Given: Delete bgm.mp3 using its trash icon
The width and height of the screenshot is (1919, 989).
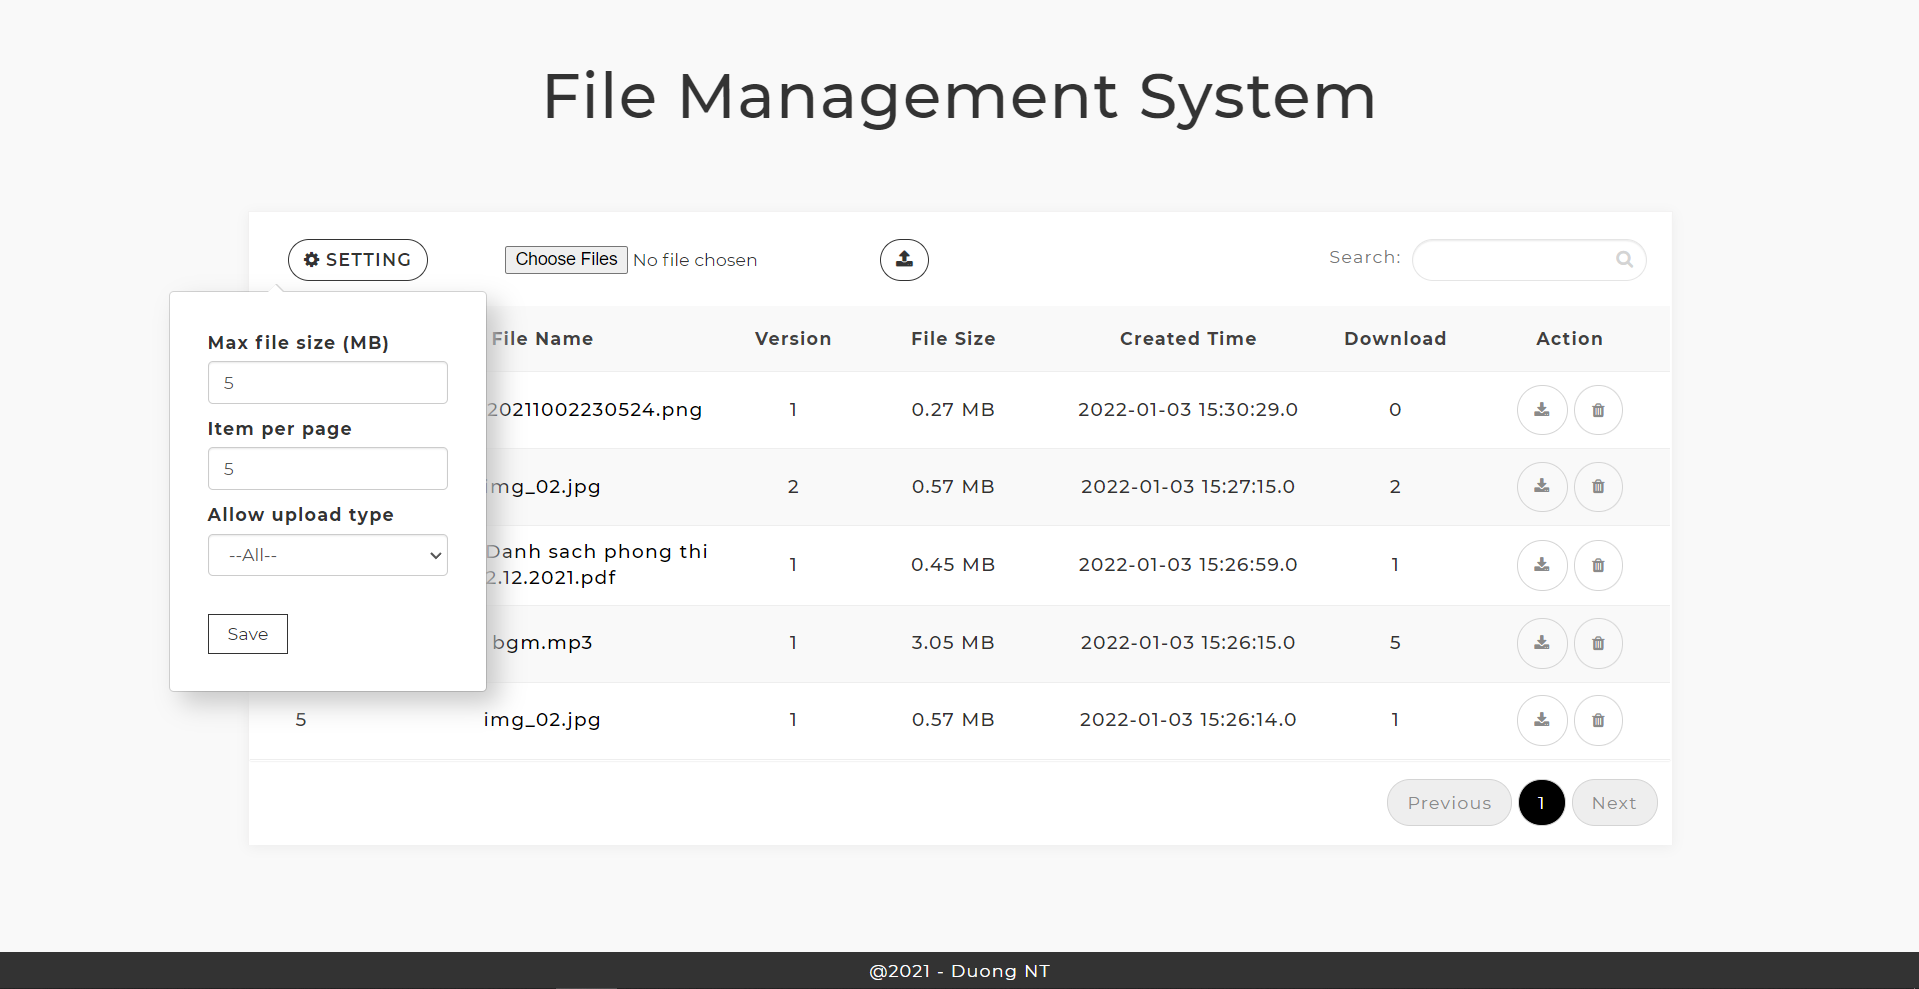Looking at the screenshot, I should click(x=1597, y=643).
